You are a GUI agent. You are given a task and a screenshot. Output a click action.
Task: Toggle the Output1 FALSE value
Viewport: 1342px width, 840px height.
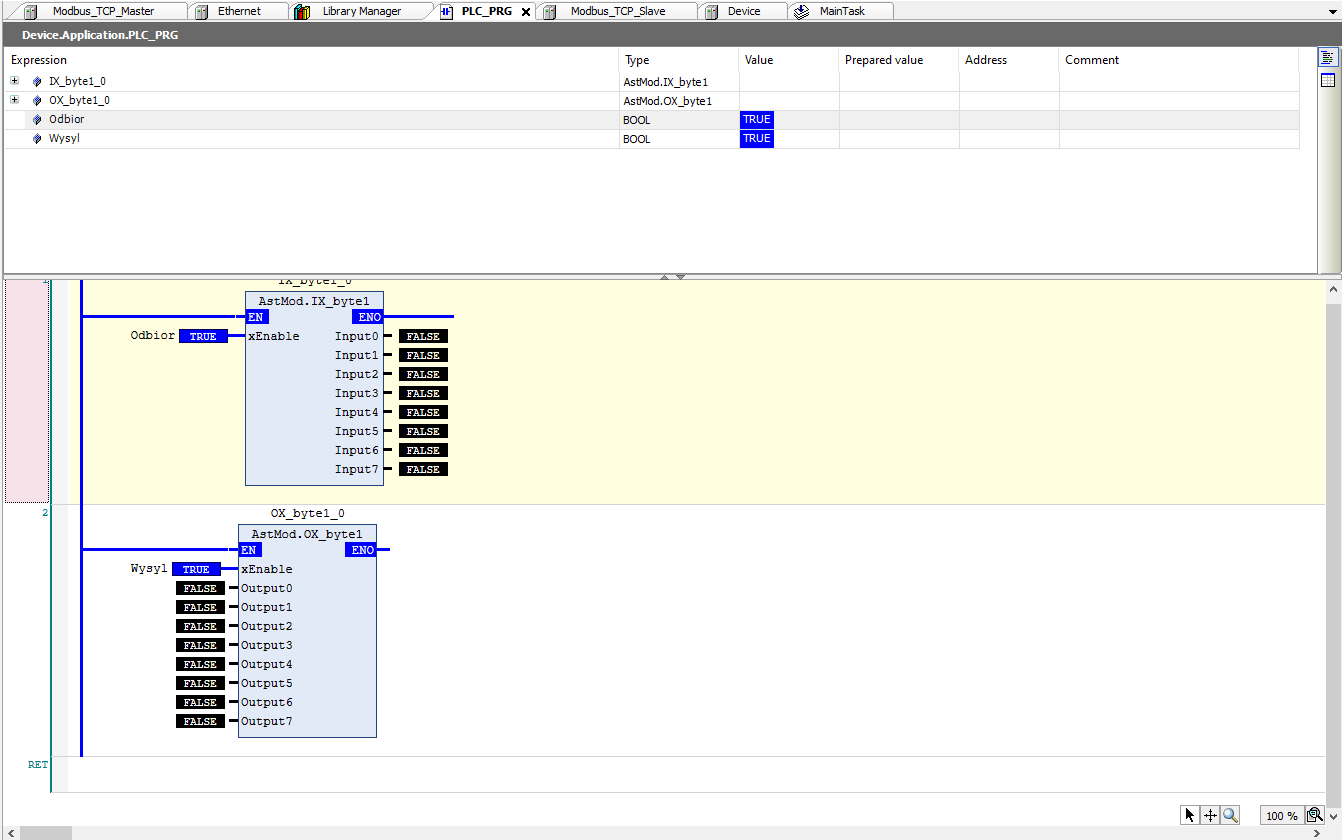200,607
